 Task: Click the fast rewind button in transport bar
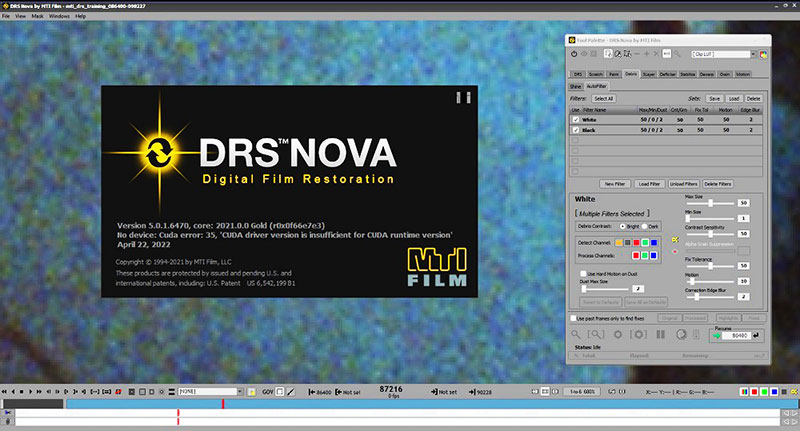coord(4,392)
